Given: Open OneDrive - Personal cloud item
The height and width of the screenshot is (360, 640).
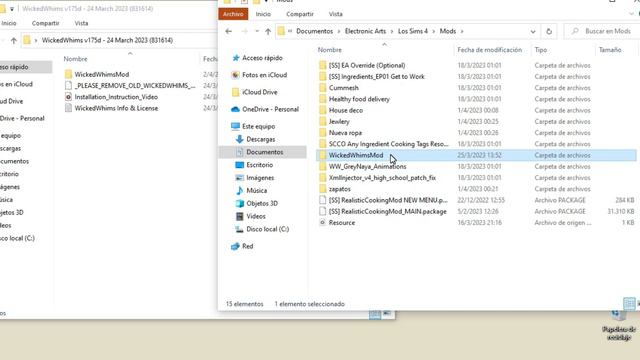Looking at the screenshot, I should click(x=270, y=109).
